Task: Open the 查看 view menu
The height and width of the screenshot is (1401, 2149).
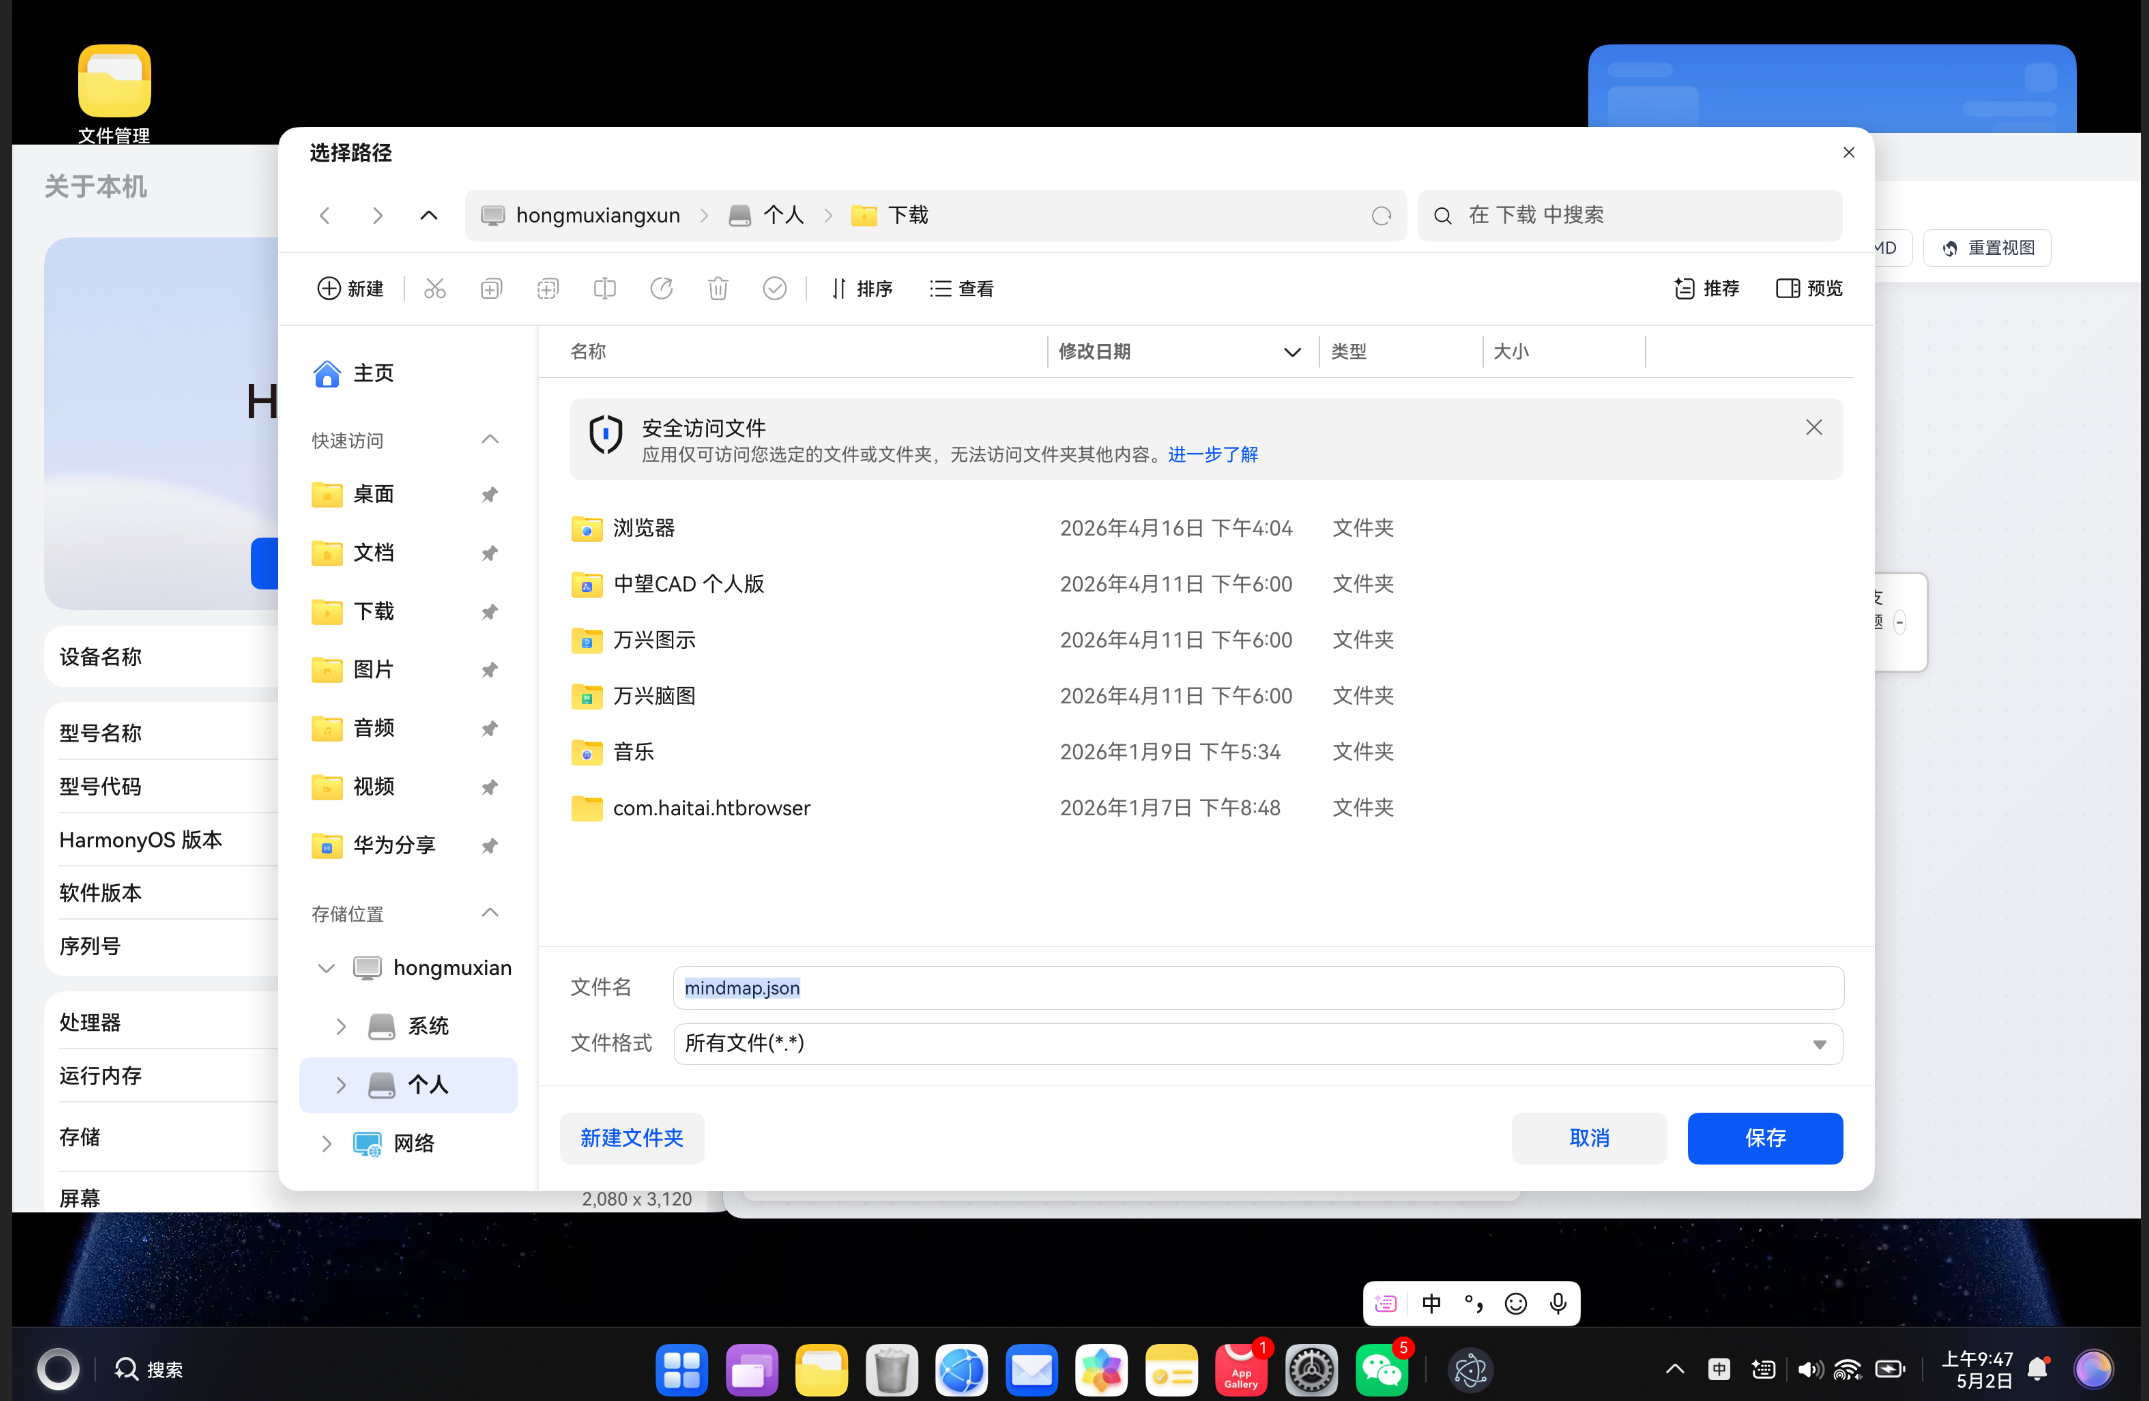Action: pyautogui.click(x=962, y=289)
